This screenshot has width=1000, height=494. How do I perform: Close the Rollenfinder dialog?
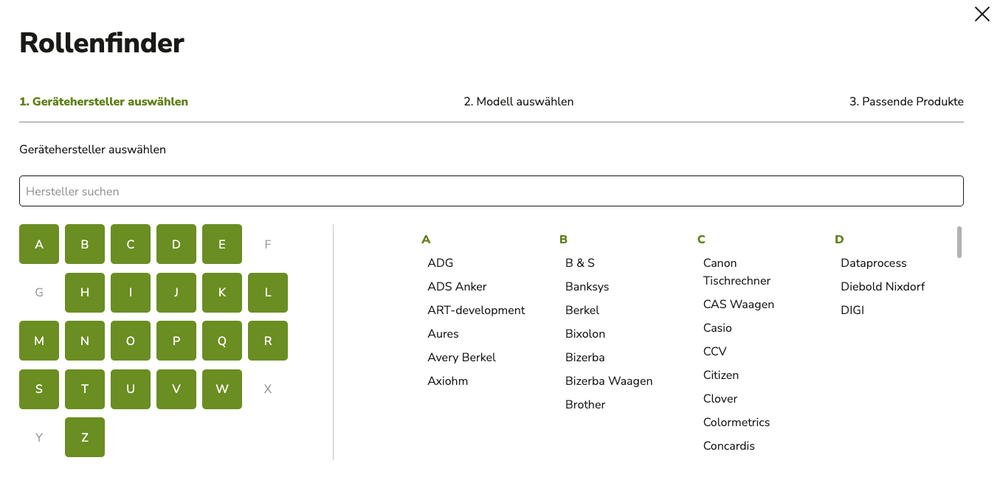[982, 14]
